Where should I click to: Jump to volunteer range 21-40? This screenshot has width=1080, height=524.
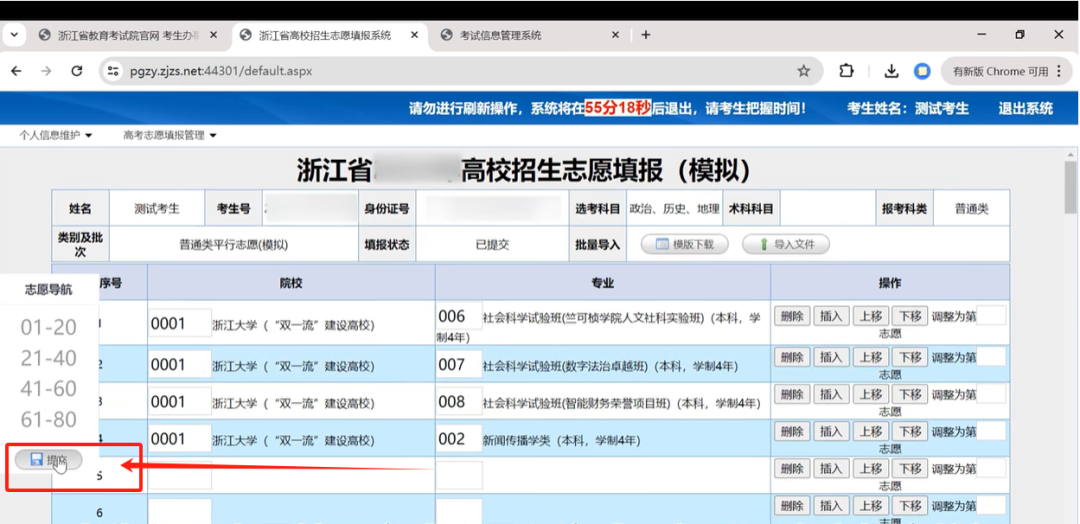[x=48, y=358]
